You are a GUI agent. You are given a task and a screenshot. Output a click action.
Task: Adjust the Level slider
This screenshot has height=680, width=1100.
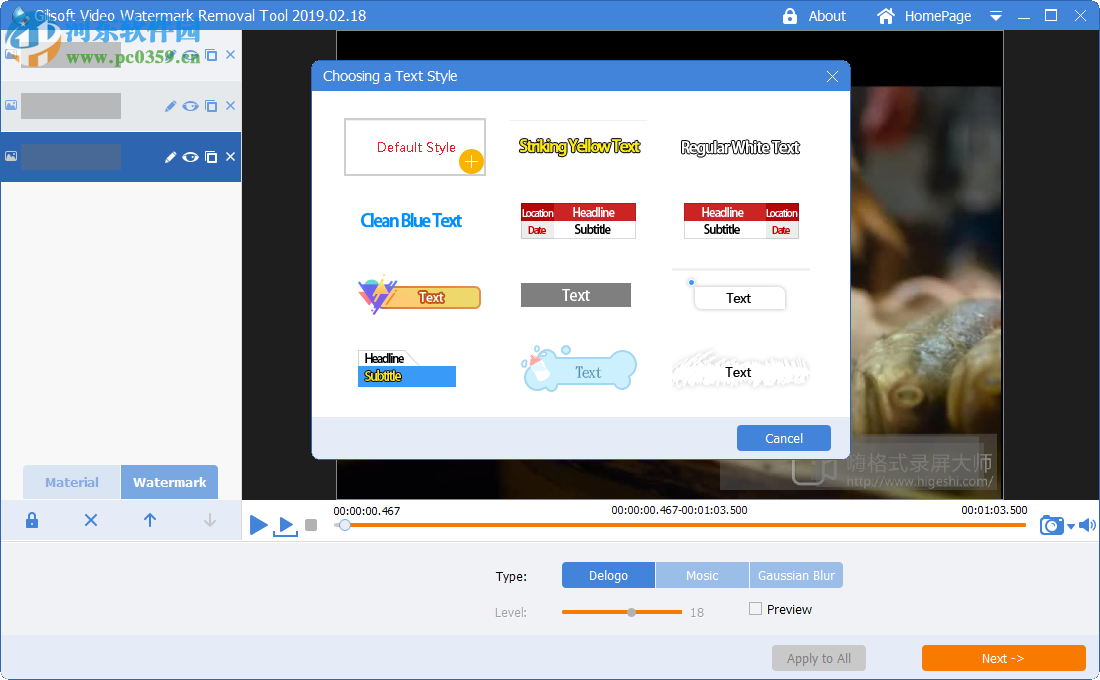(x=631, y=612)
